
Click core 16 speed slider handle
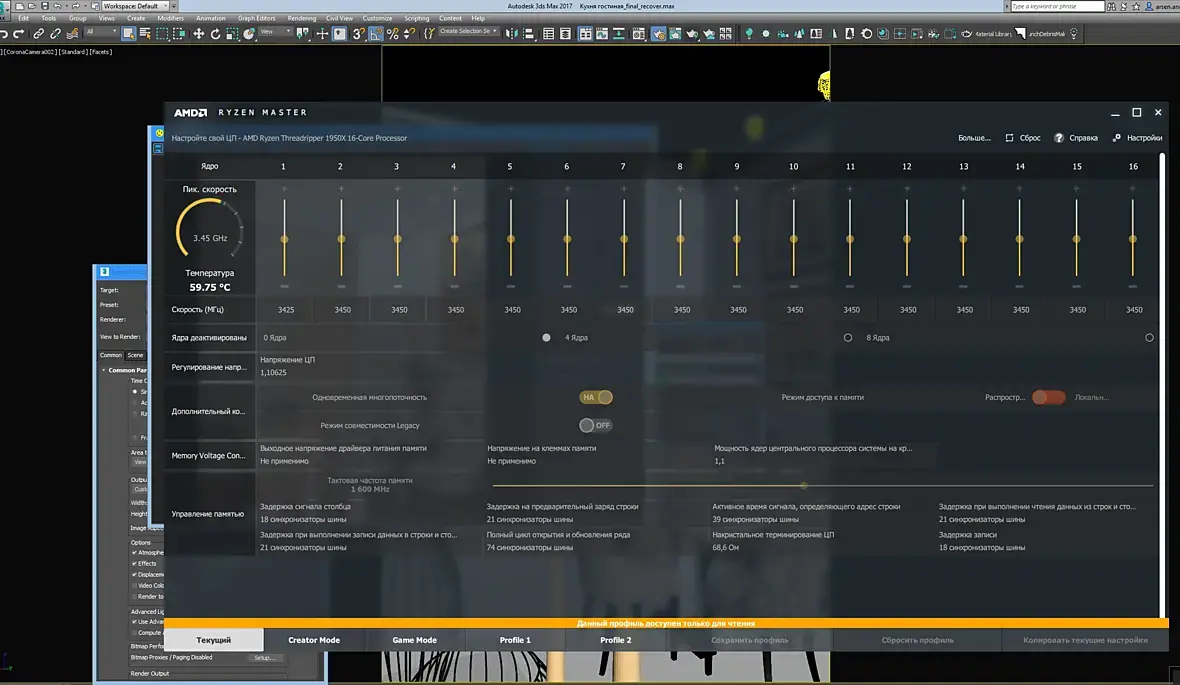click(x=1133, y=239)
